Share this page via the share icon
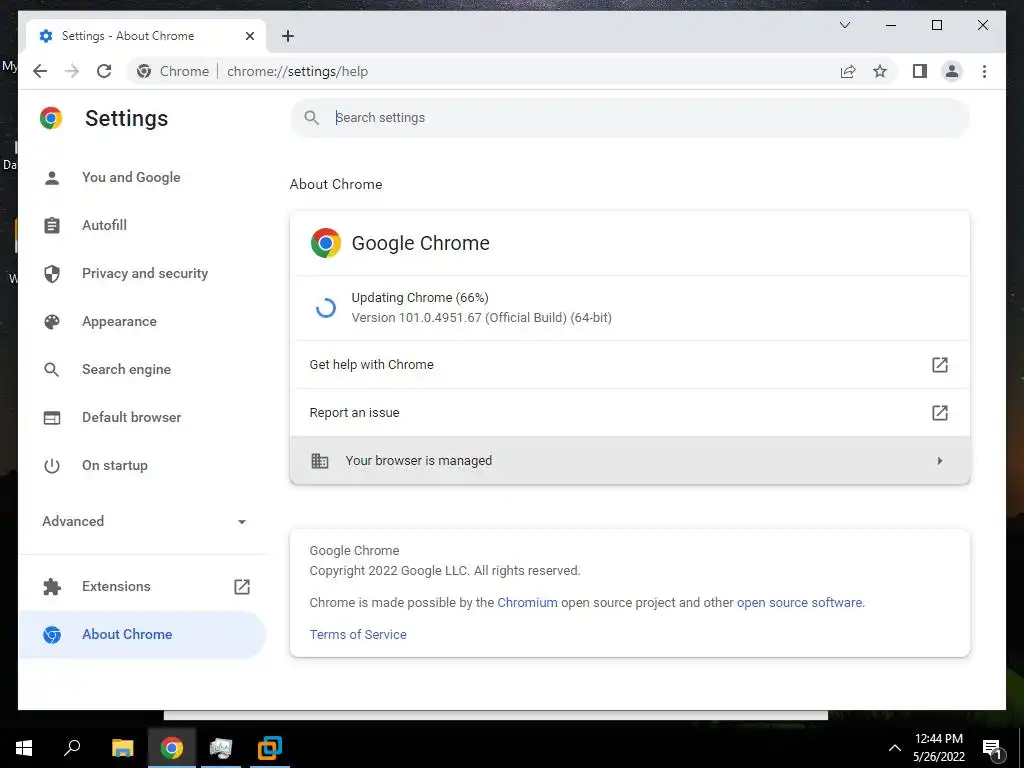 tap(848, 71)
